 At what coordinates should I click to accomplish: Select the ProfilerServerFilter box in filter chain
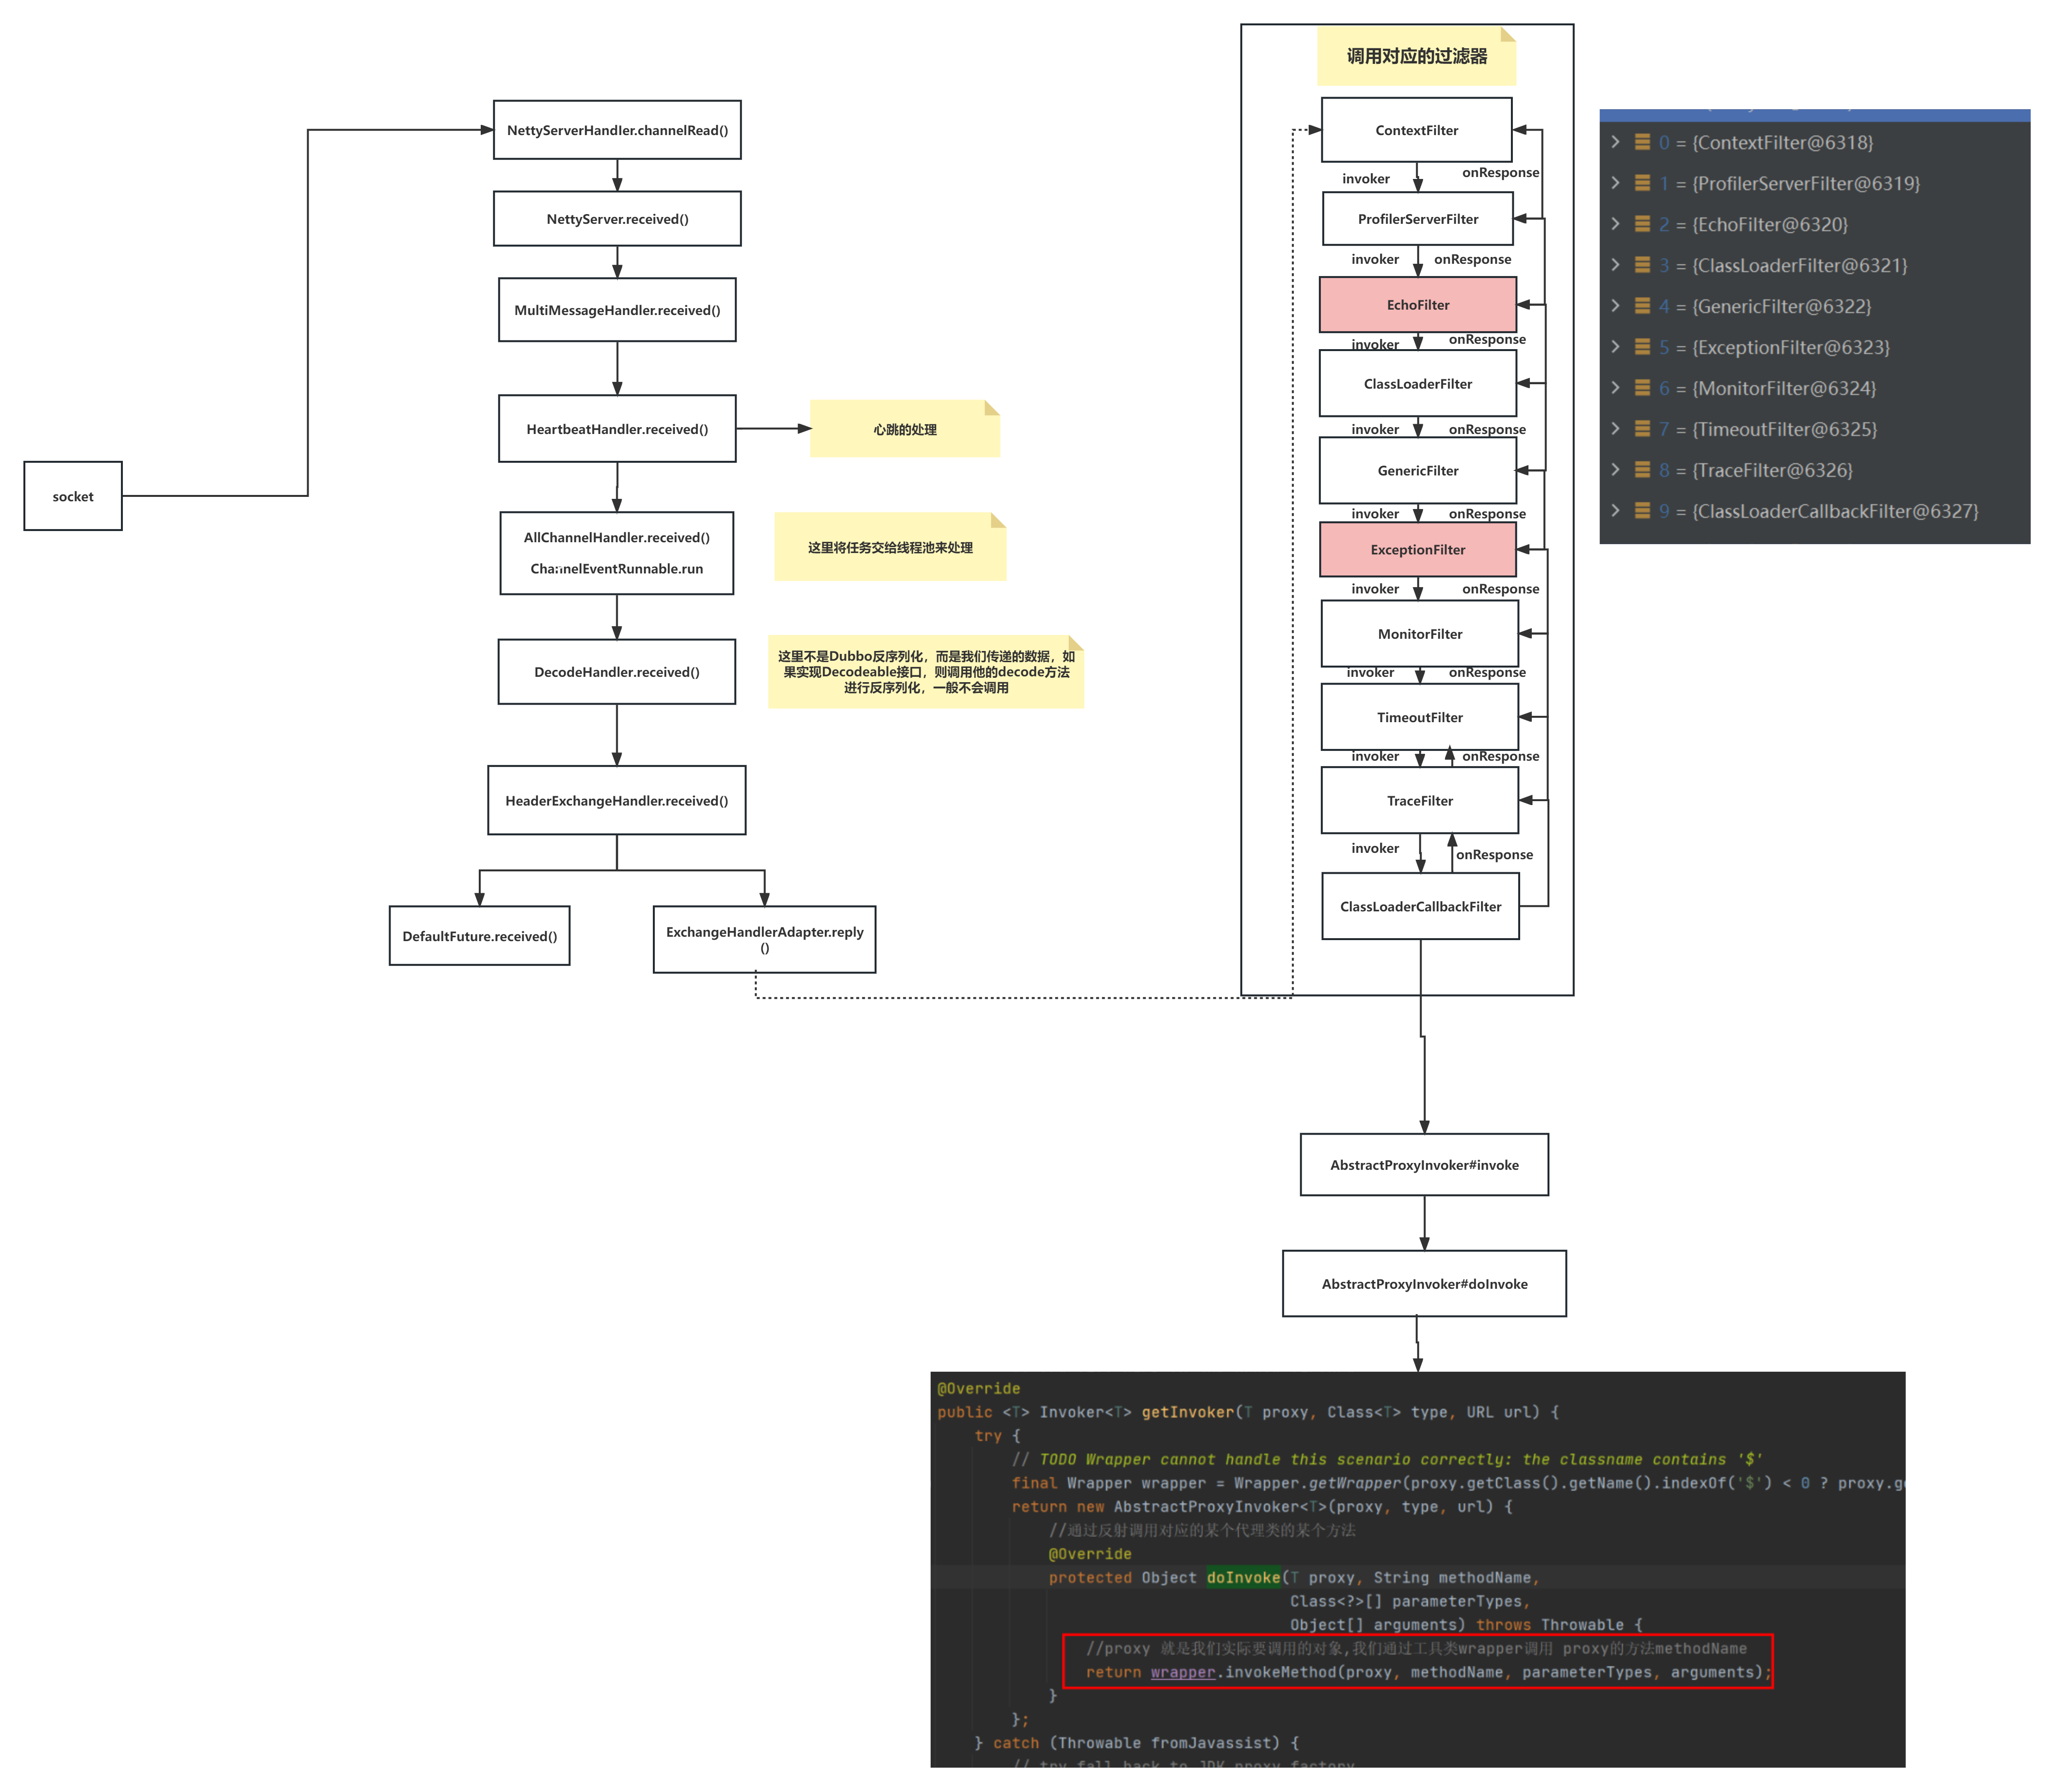(1418, 219)
